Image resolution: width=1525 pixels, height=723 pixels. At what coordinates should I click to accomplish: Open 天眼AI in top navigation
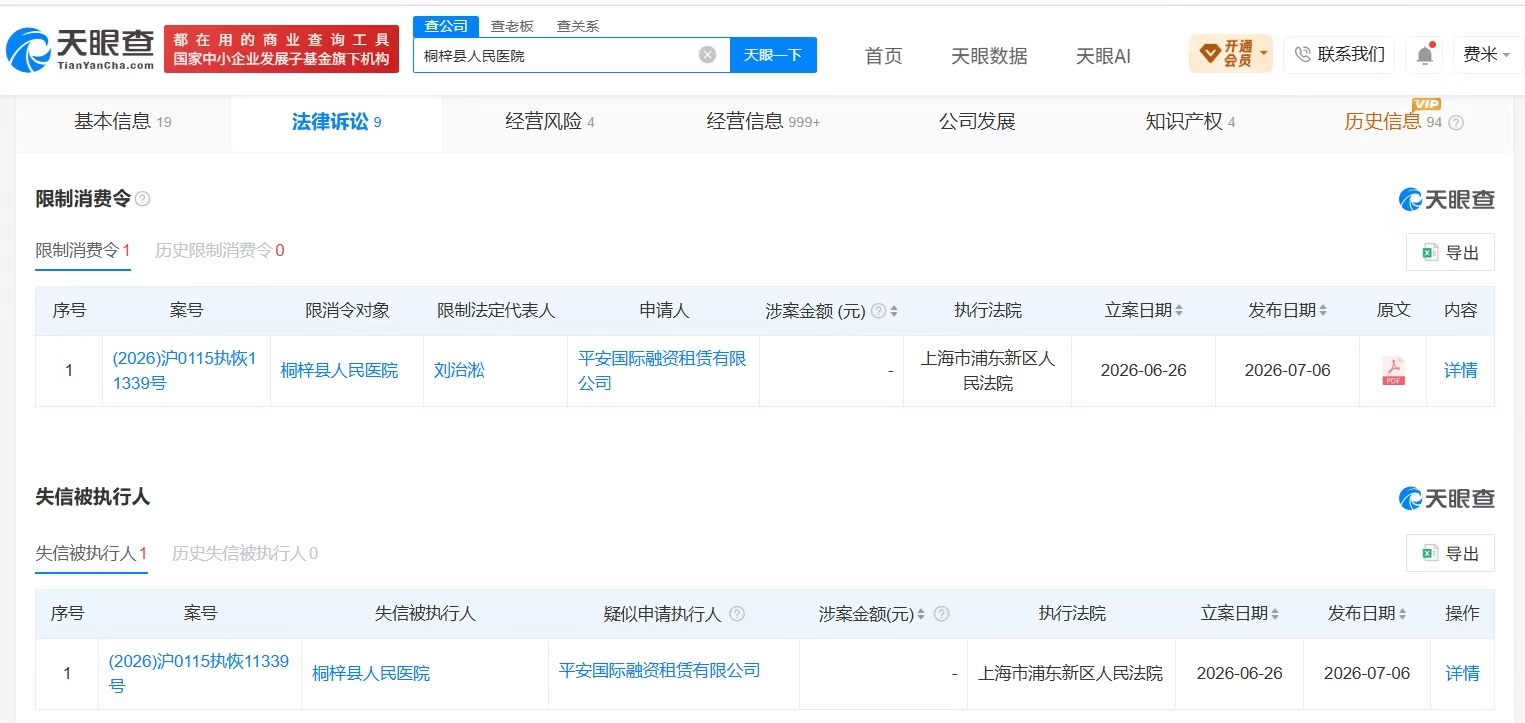[x=1103, y=56]
